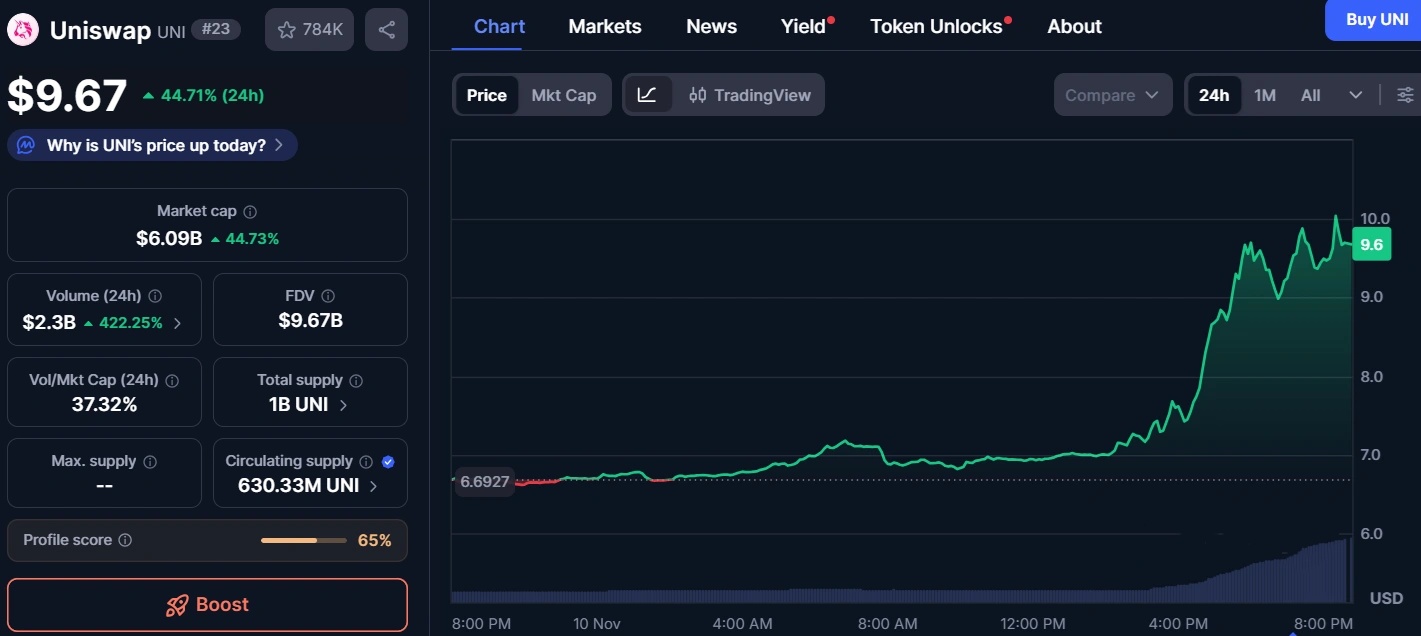1421x636 pixels.
Task: Expand more time range options chevron
Action: [x=1356, y=95]
